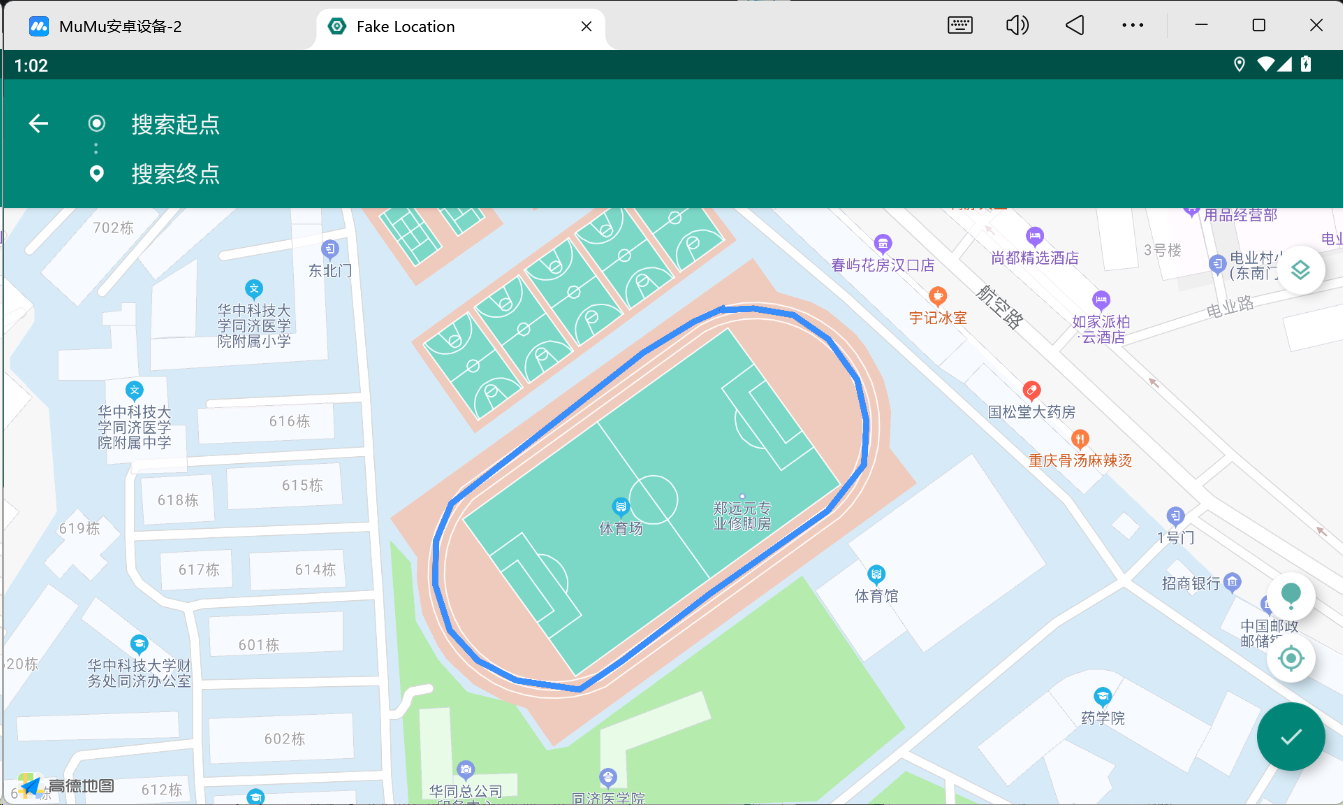Click the emulator keyboard icon
Screen dimensions: 1343x805
(x=961, y=26)
